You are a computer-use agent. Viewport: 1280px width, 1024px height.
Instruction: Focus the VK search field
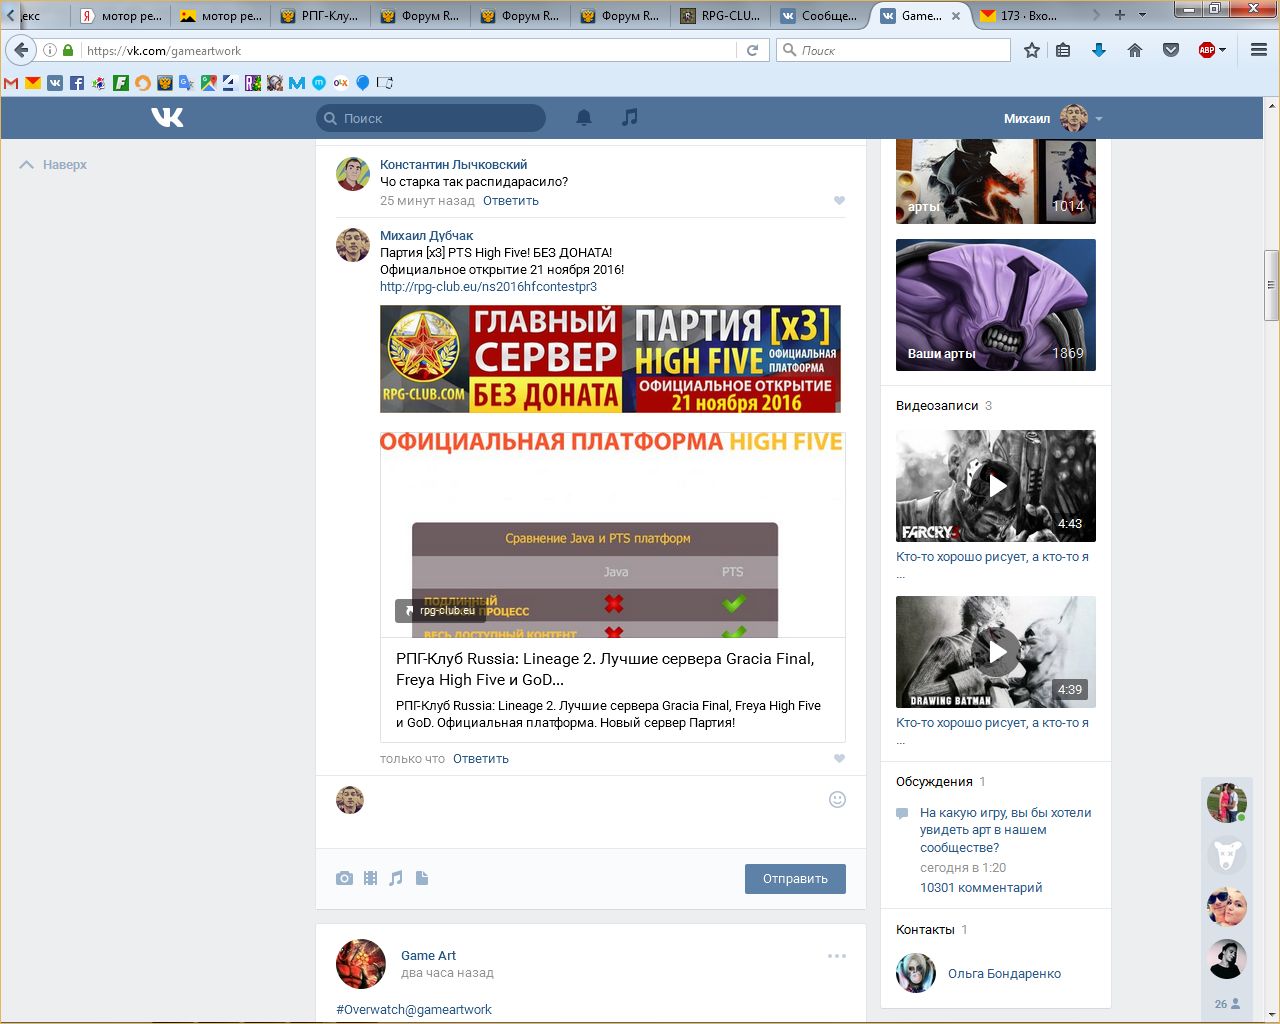(x=431, y=118)
